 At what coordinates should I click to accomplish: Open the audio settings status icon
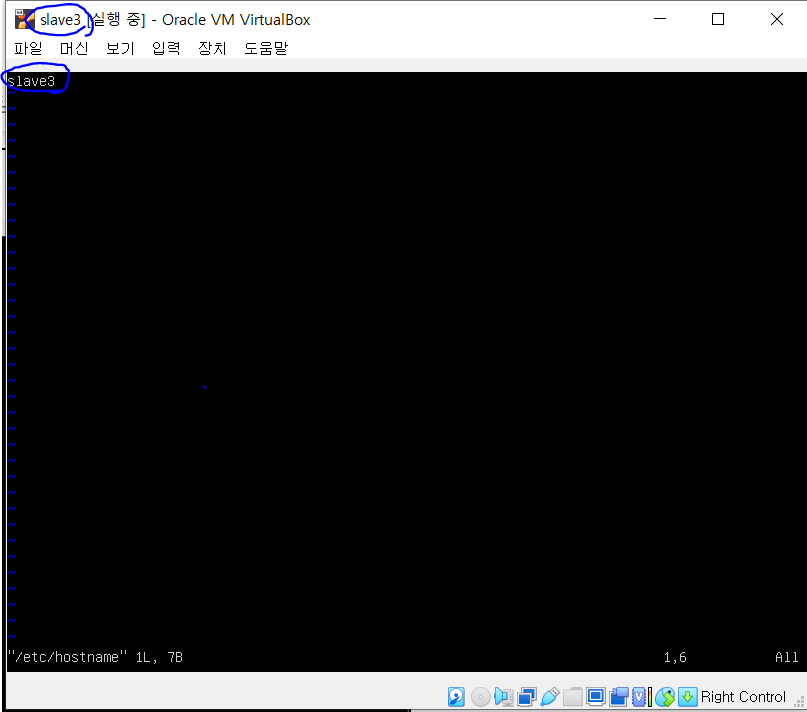tap(503, 697)
